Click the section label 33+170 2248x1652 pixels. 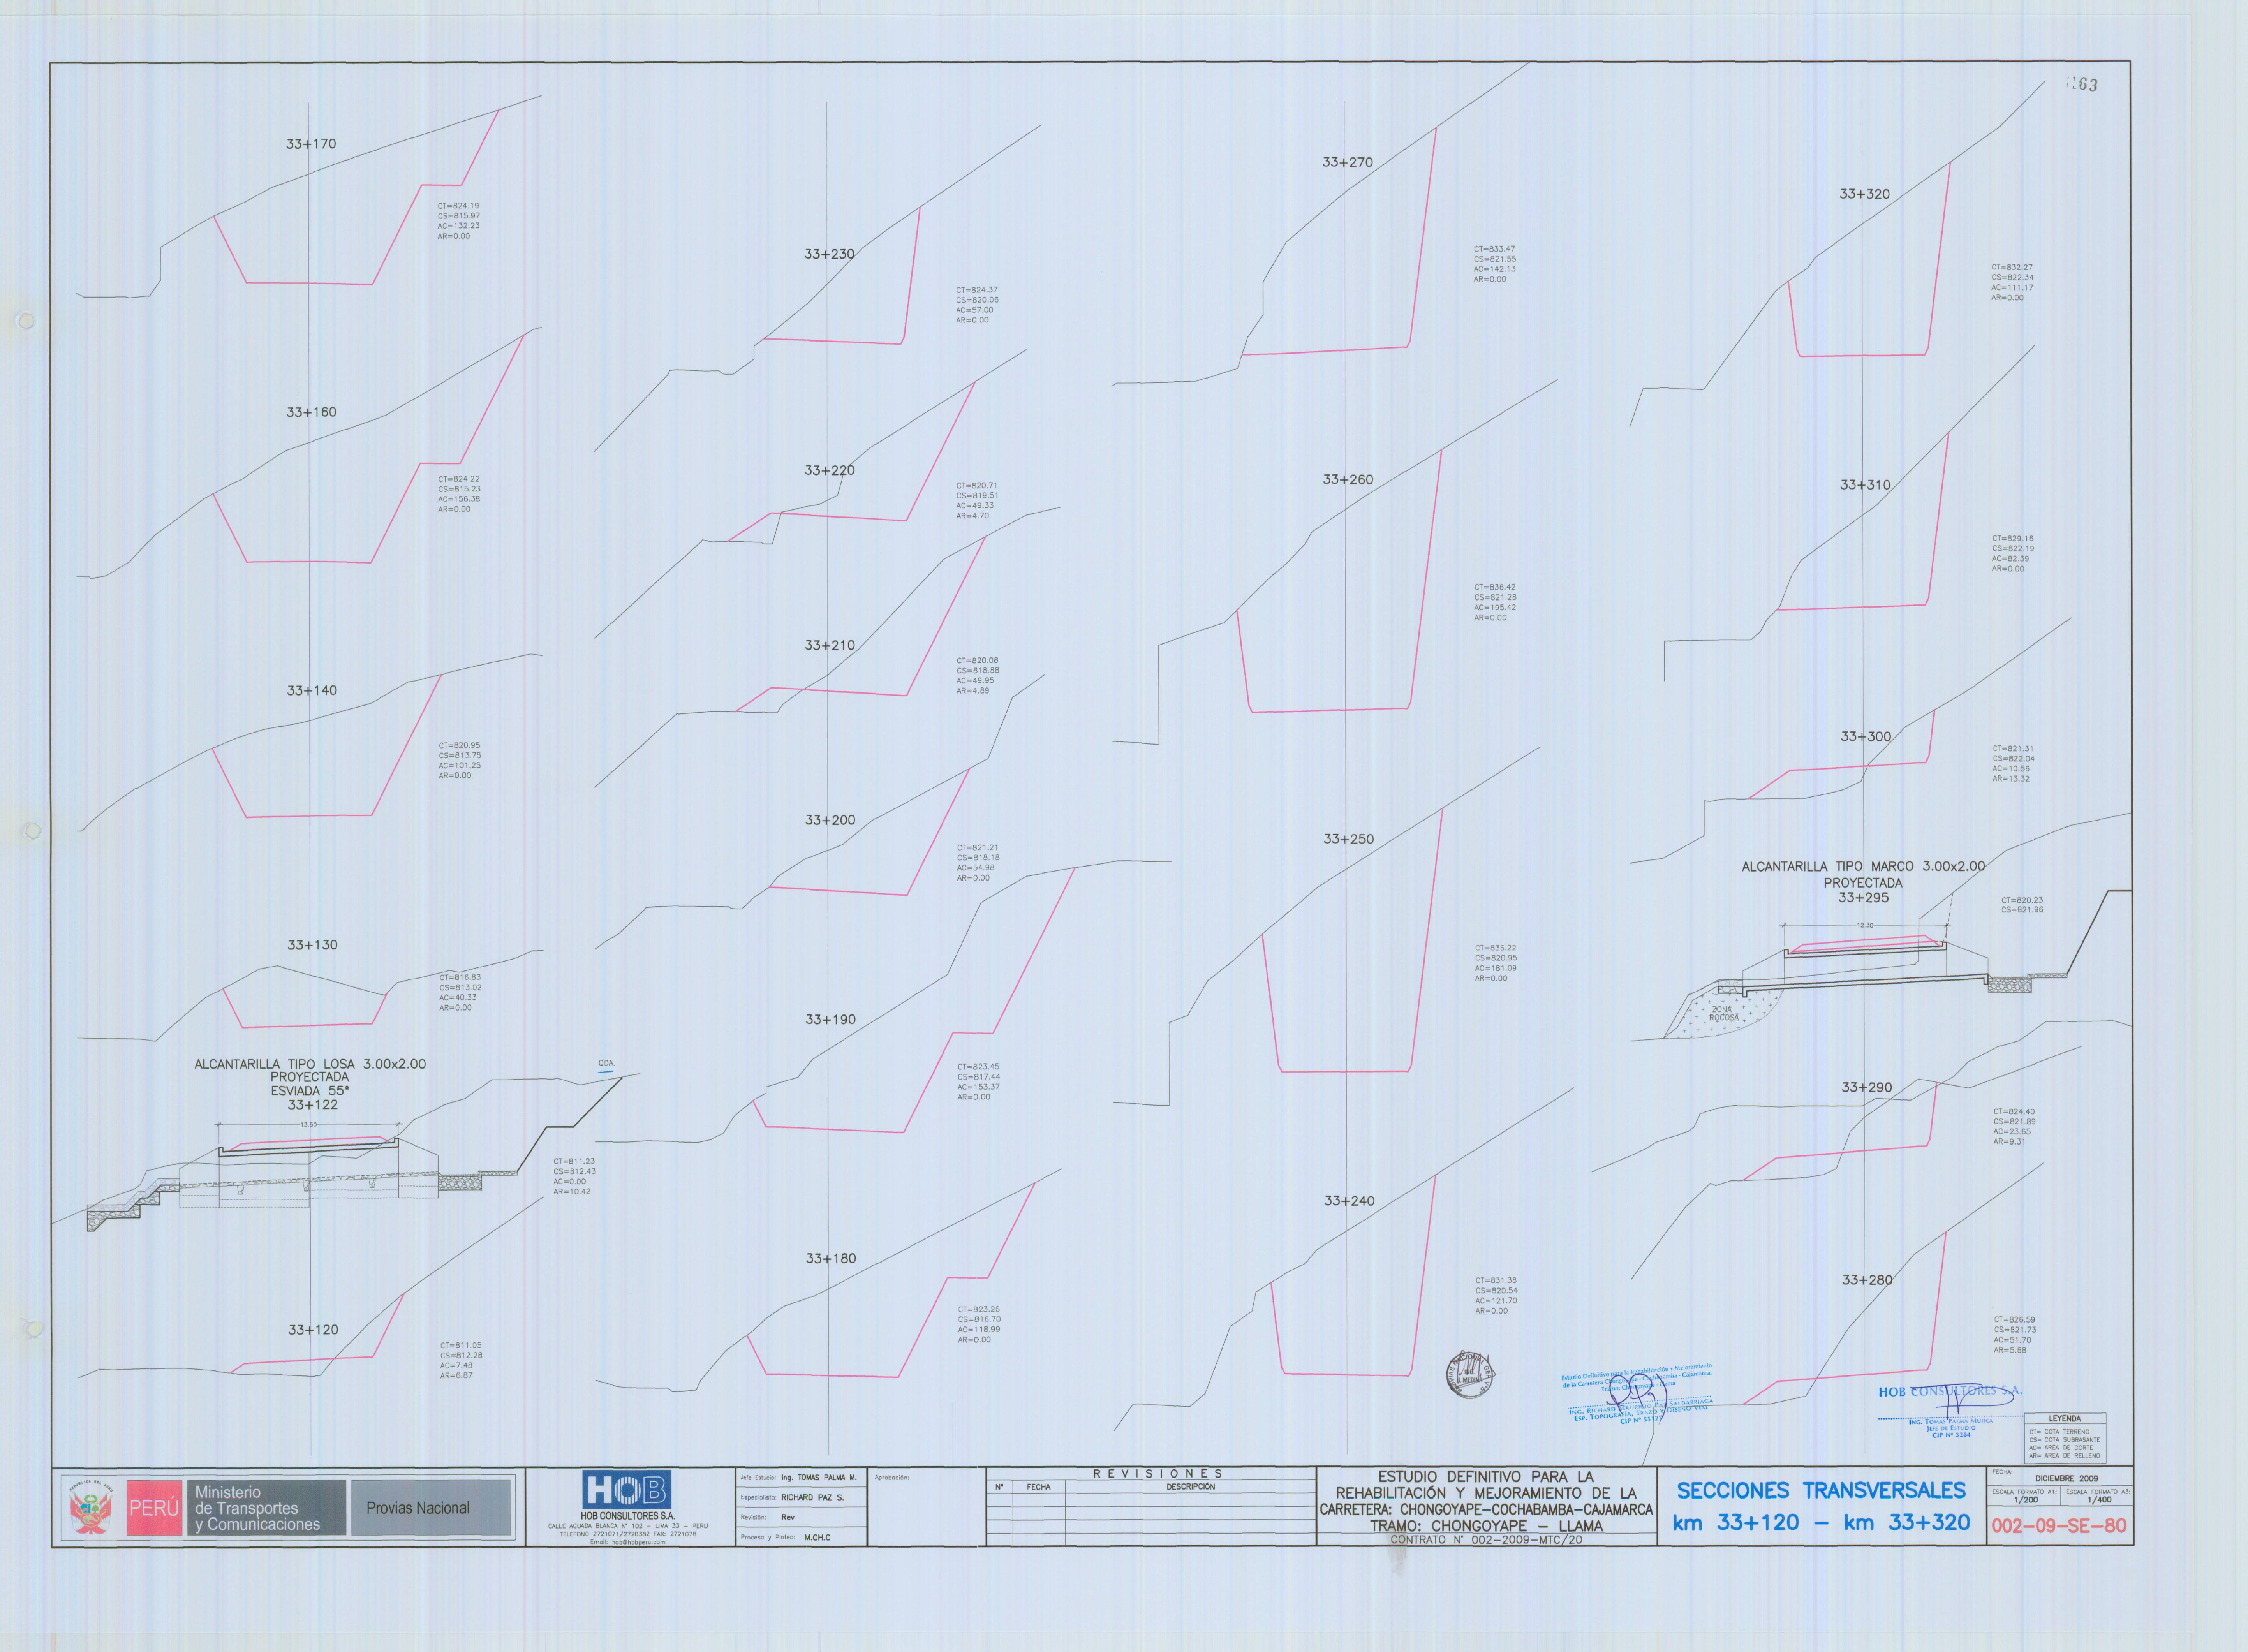(311, 144)
